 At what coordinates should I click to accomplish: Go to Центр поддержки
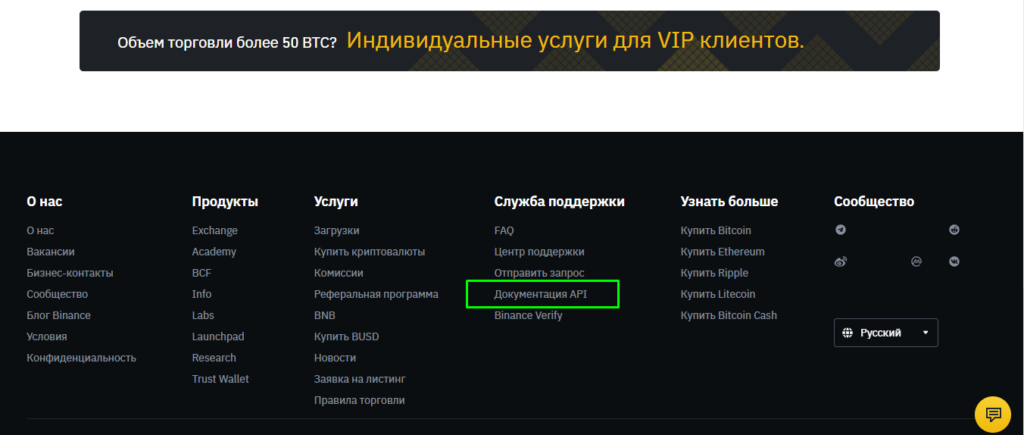pos(539,251)
